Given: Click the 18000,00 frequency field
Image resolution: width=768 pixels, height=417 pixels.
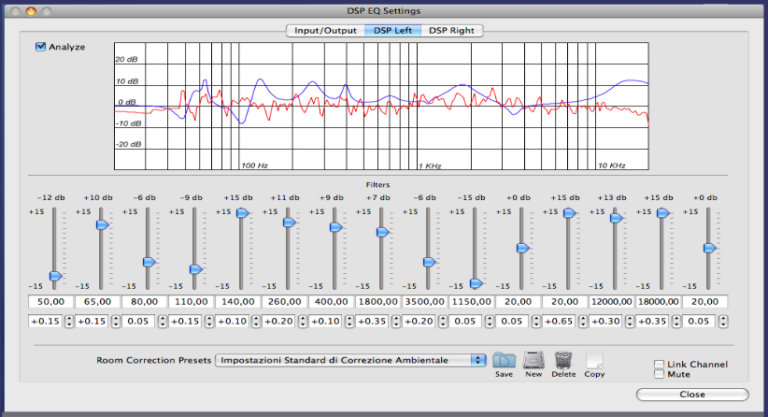Looking at the screenshot, I should pyautogui.click(x=658, y=302).
